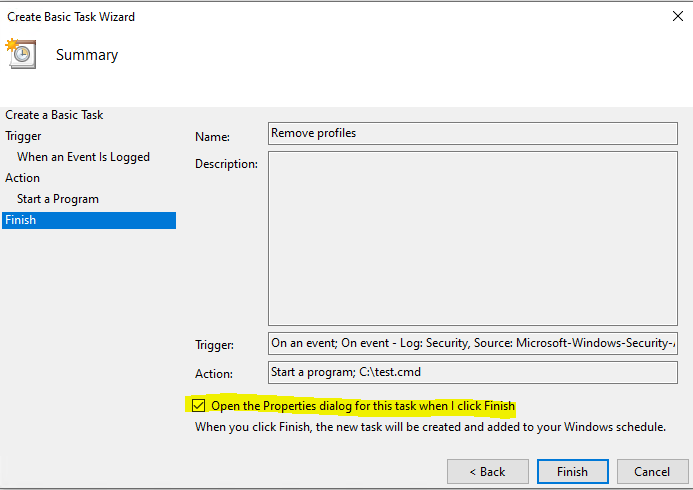Click the Summary heading text

(x=87, y=55)
